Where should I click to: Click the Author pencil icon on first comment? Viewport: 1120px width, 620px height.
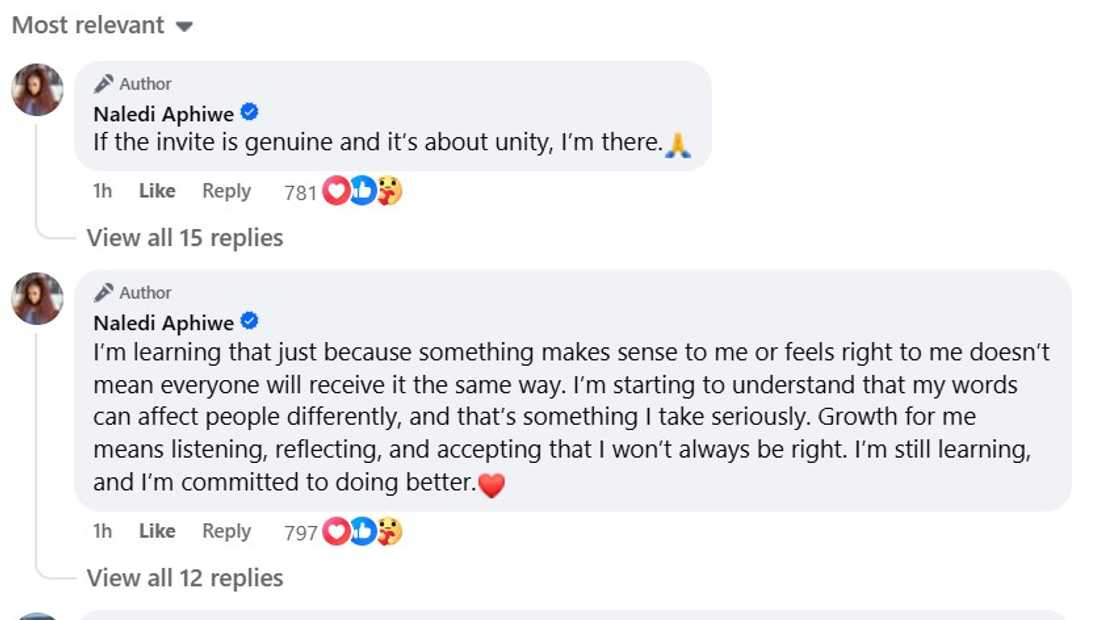(104, 84)
